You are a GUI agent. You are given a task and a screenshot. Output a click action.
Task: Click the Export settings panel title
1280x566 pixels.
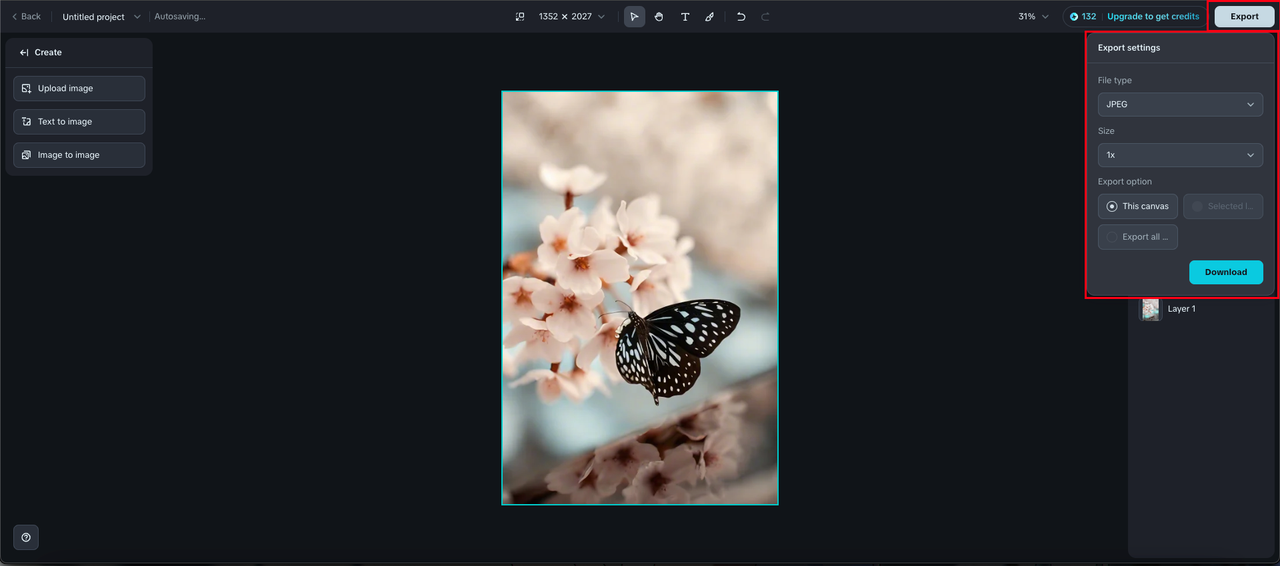1129,48
